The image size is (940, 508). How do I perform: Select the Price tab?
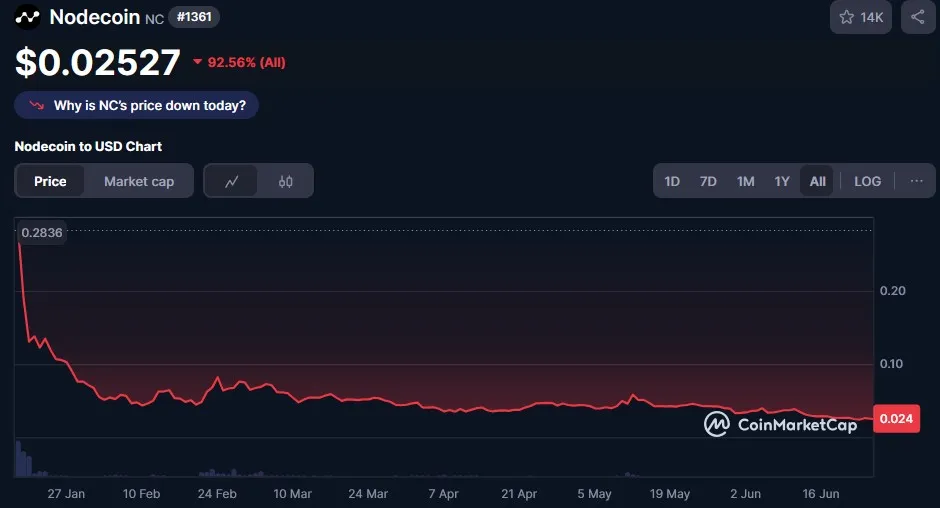click(50, 181)
